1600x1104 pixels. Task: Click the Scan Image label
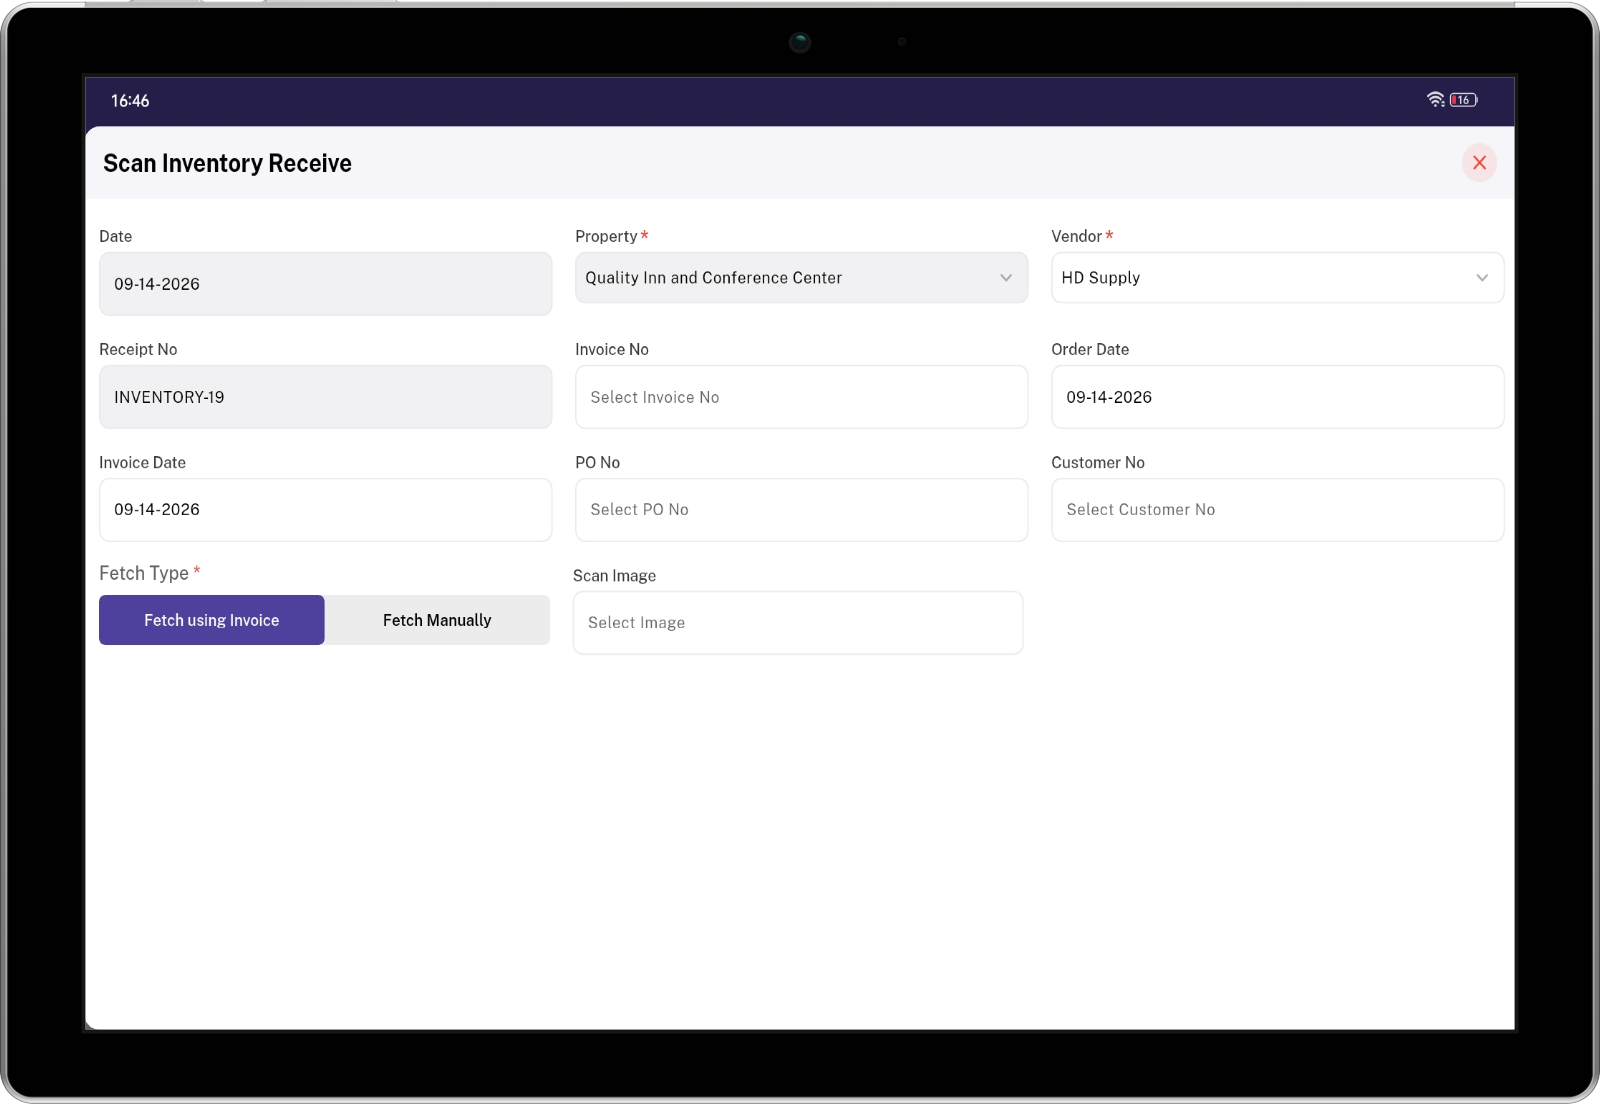click(614, 576)
